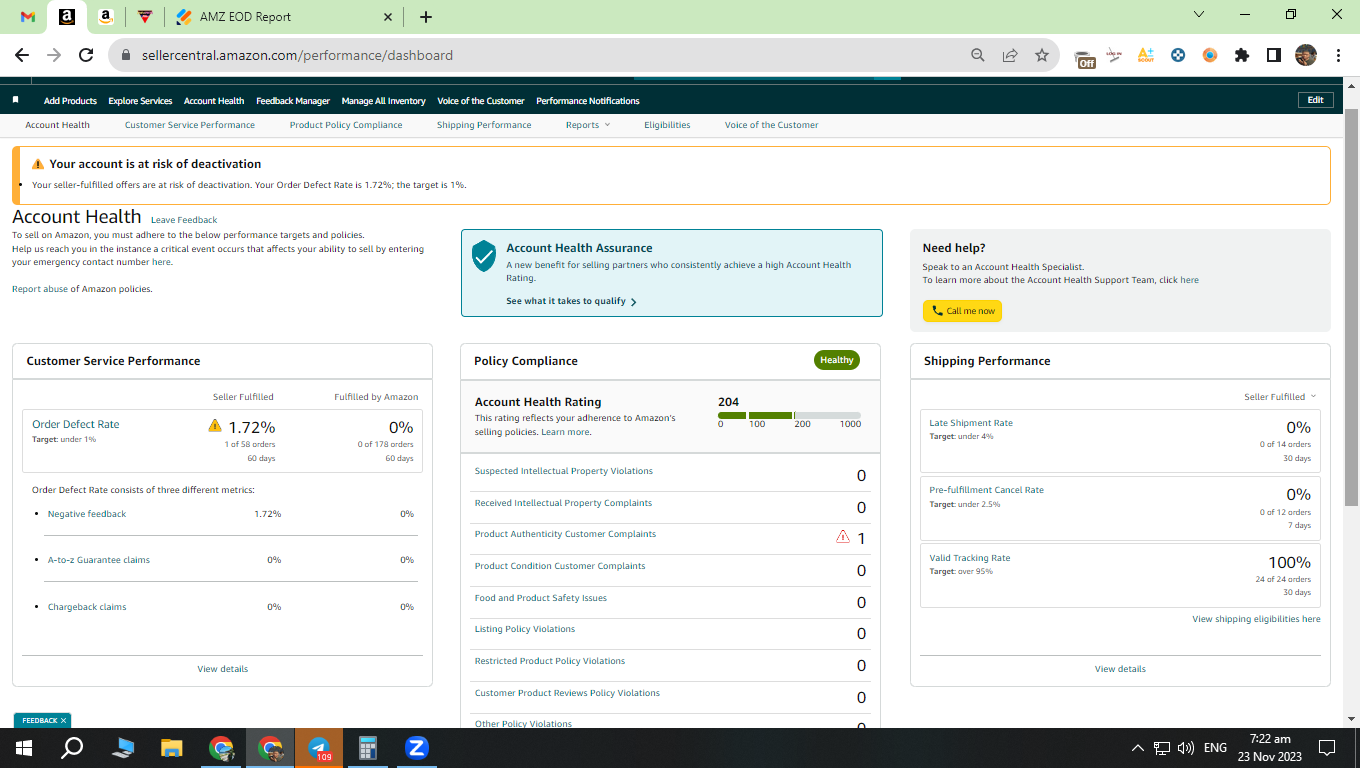Click the Edit button on the favorites bar
This screenshot has height=768, width=1360.
[1315, 100]
